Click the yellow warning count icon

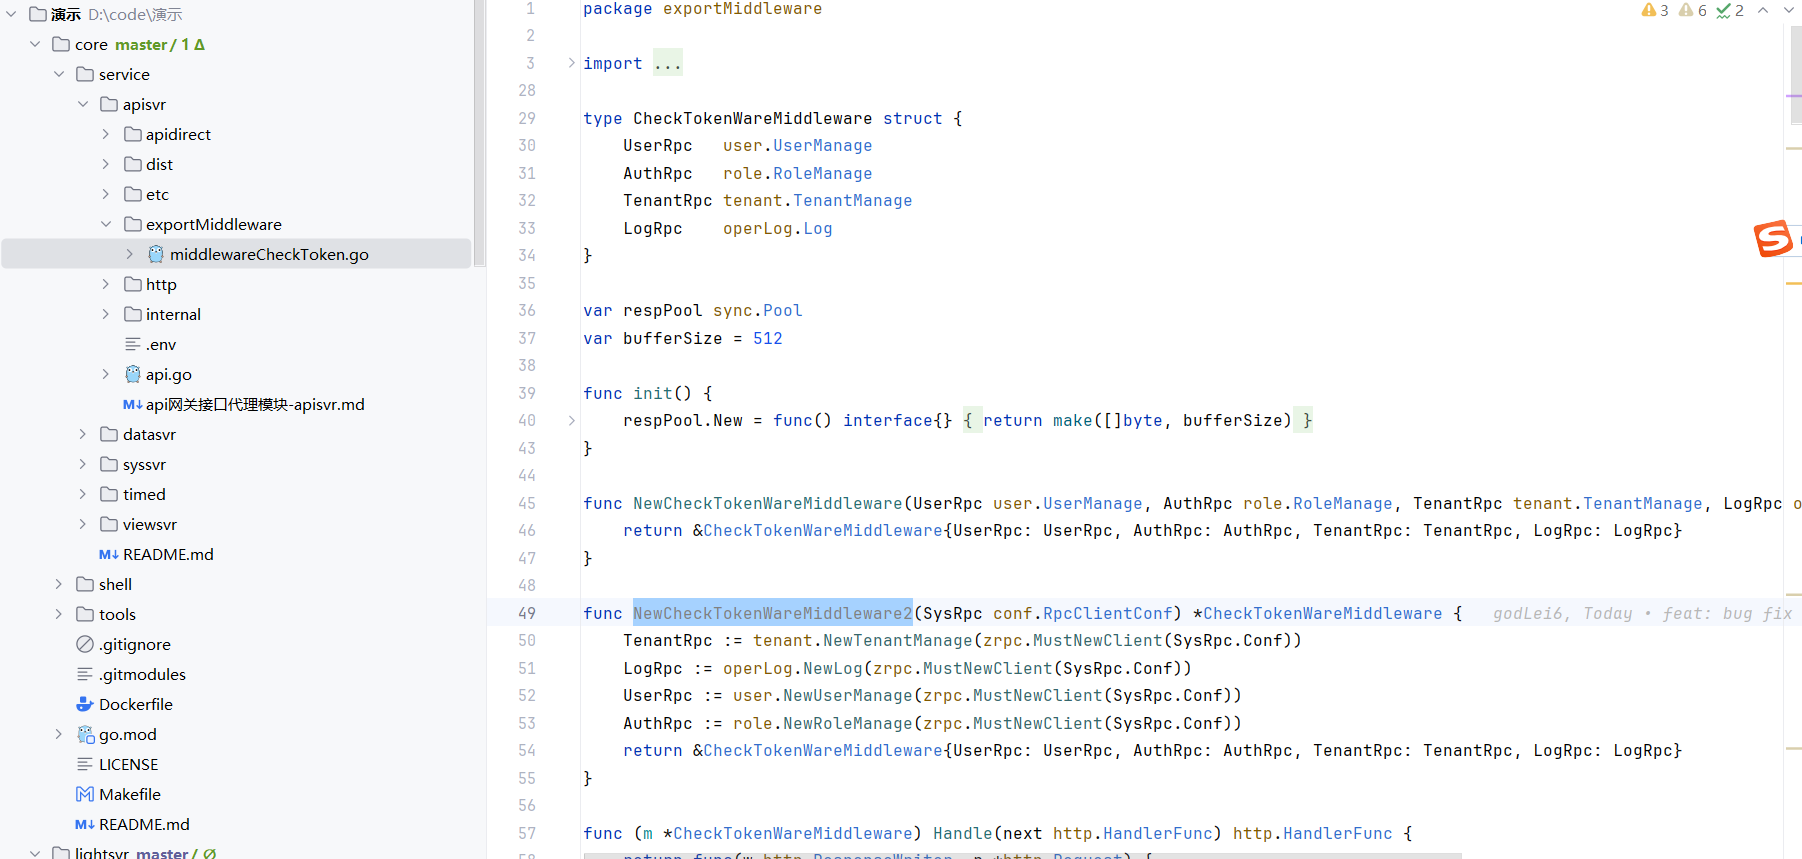pyautogui.click(x=1648, y=10)
